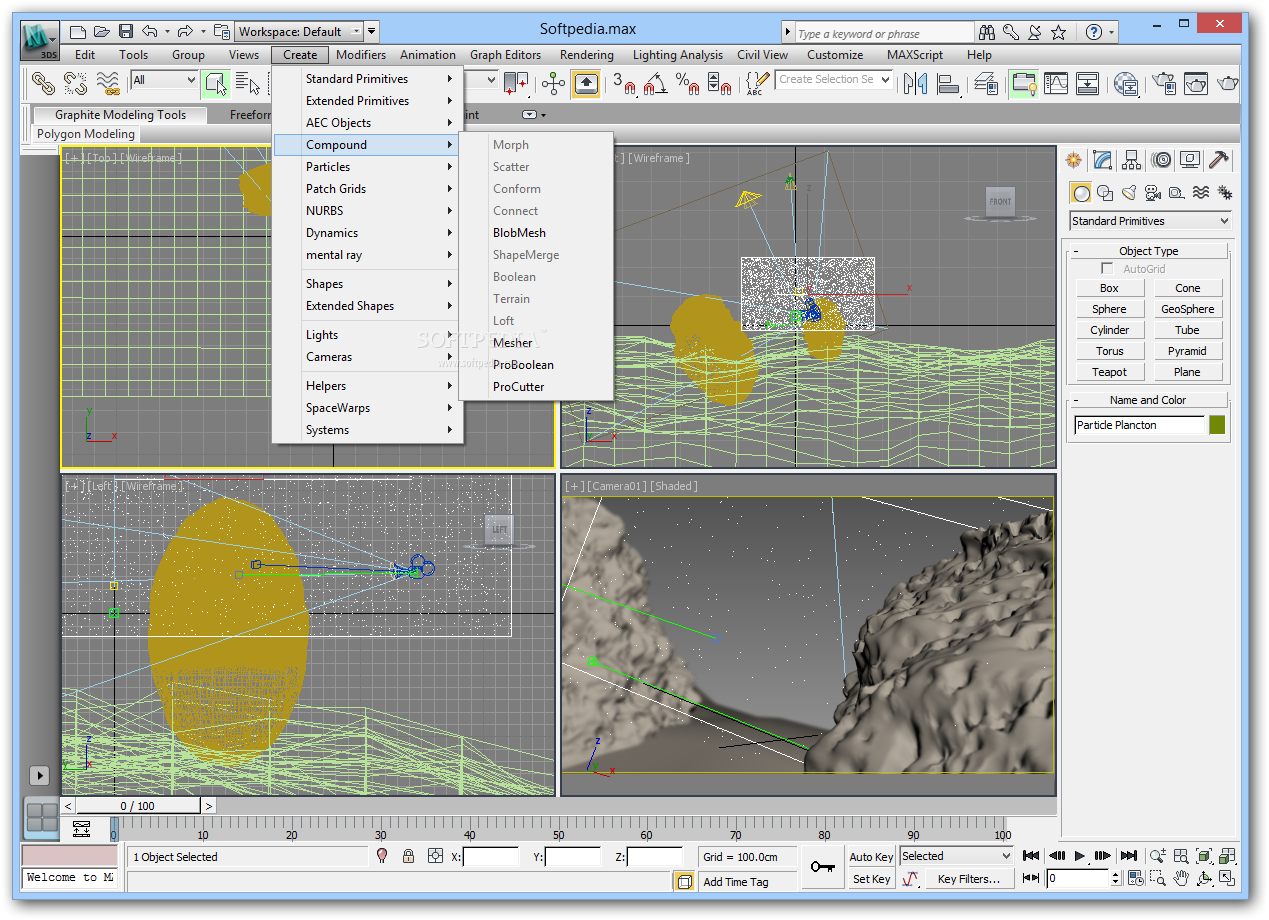Viewport: 1269px width, 920px height.
Task: Switch to the Motion panel icon
Action: pos(1160,160)
